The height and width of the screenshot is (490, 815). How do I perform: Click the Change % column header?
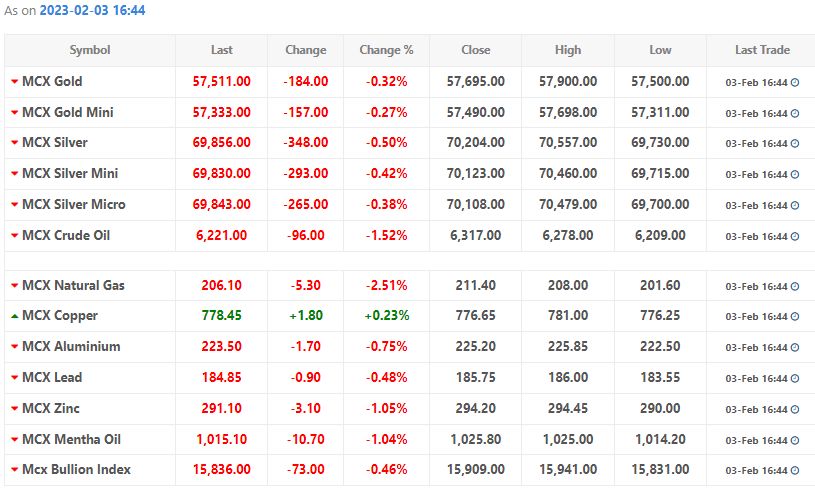tap(386, 50)
